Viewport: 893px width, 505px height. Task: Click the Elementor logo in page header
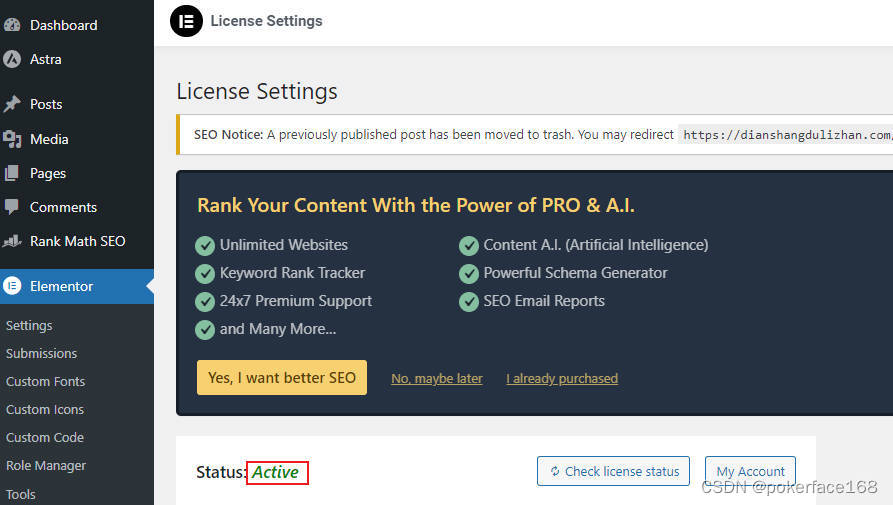(x=186, y=21)
